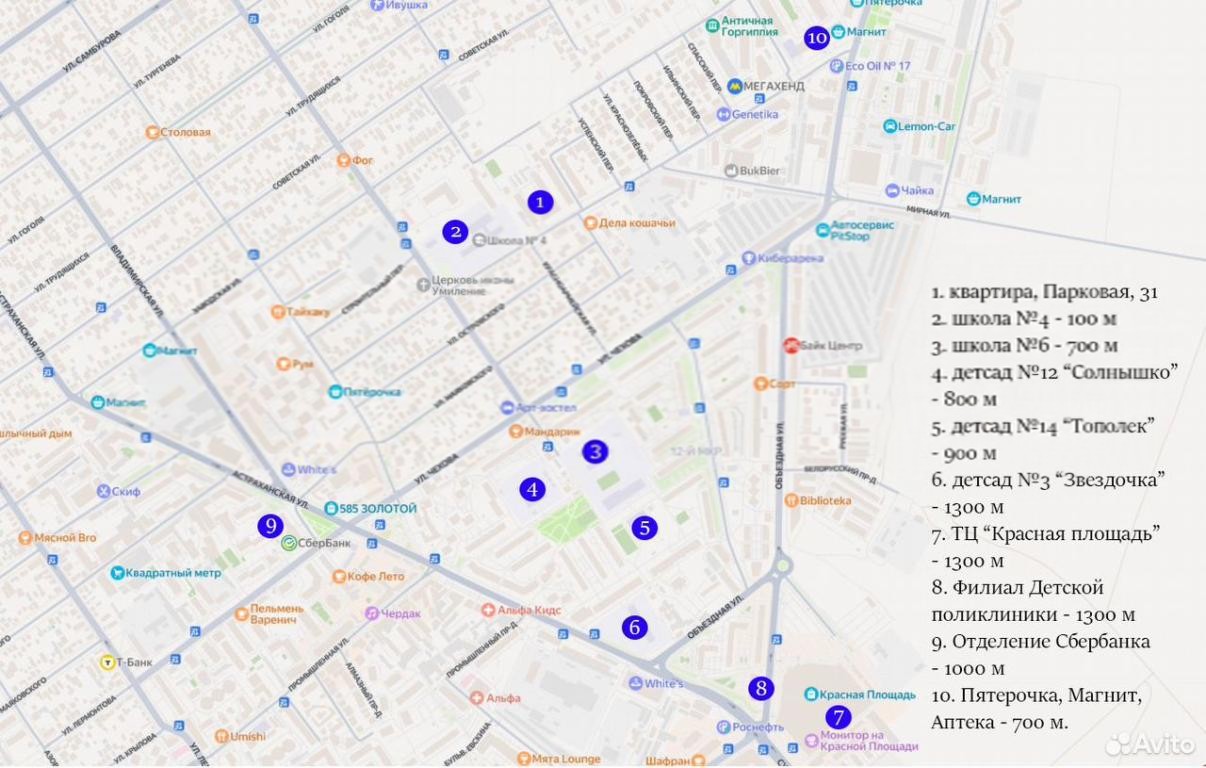Click the Avito watermark logo

(1150, 743)
